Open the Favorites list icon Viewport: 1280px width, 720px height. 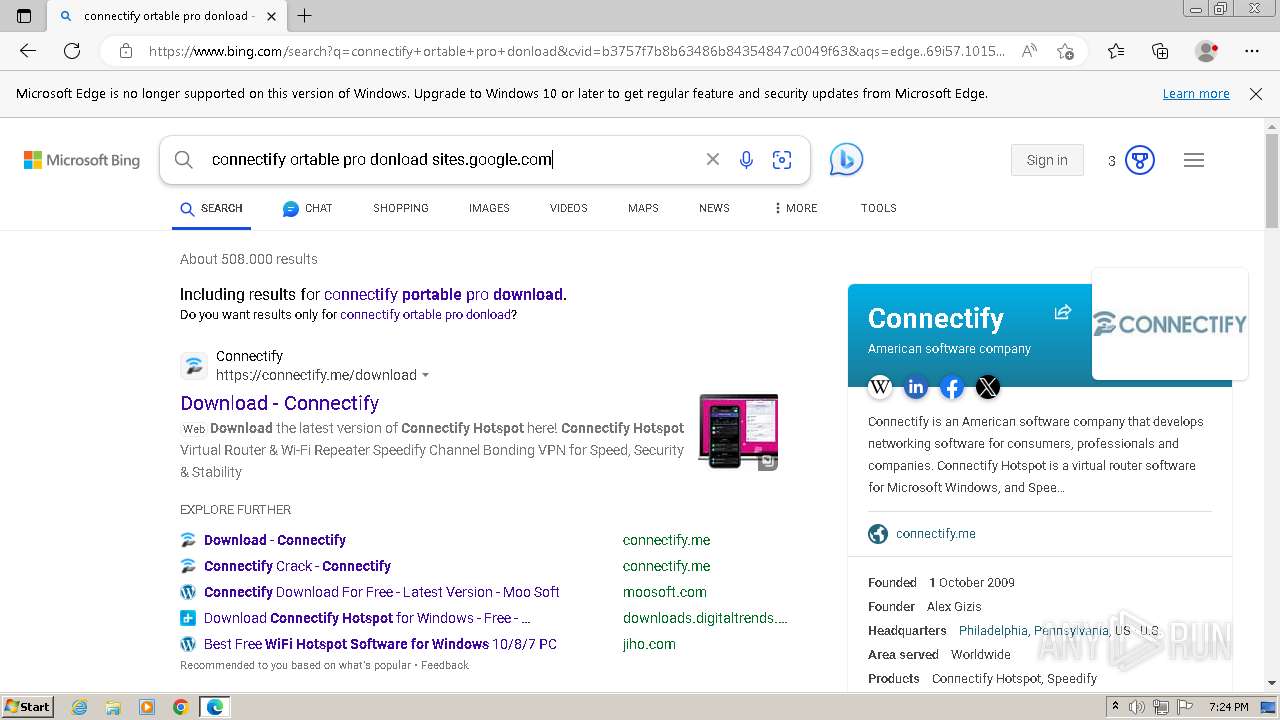point(1116,51)
